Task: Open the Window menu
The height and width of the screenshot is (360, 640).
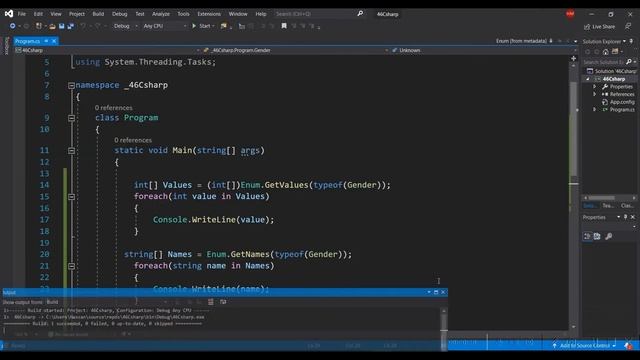Action: [238, 14]
